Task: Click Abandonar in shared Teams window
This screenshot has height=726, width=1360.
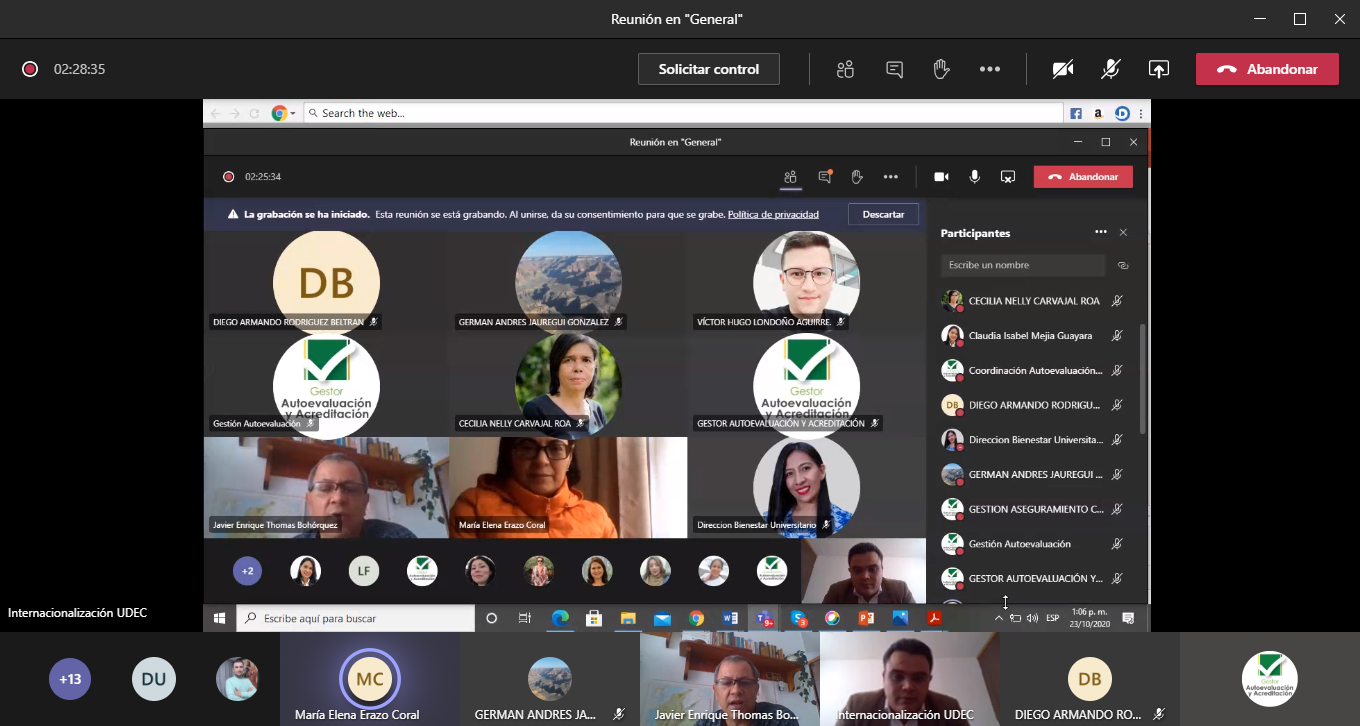Action: point(1083,177)
